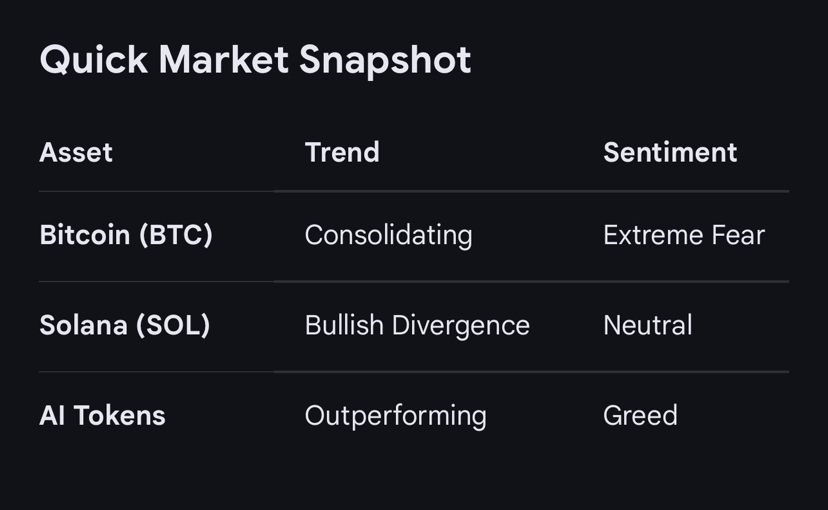Select the Trend column header
The width and height of the screenshot is (828, 510).
342,152
